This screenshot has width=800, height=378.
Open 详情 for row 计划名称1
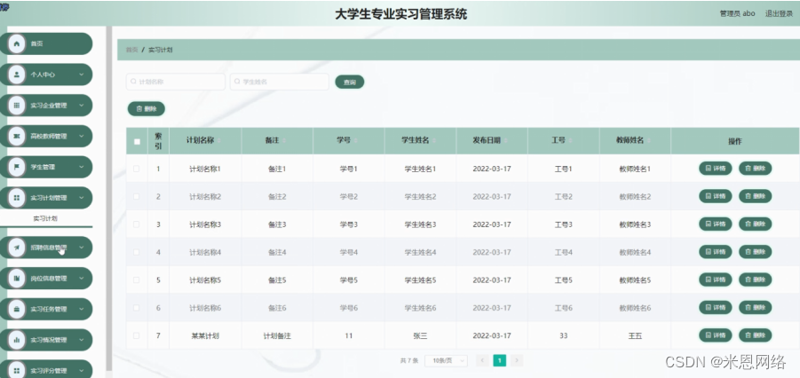[715, 168]
